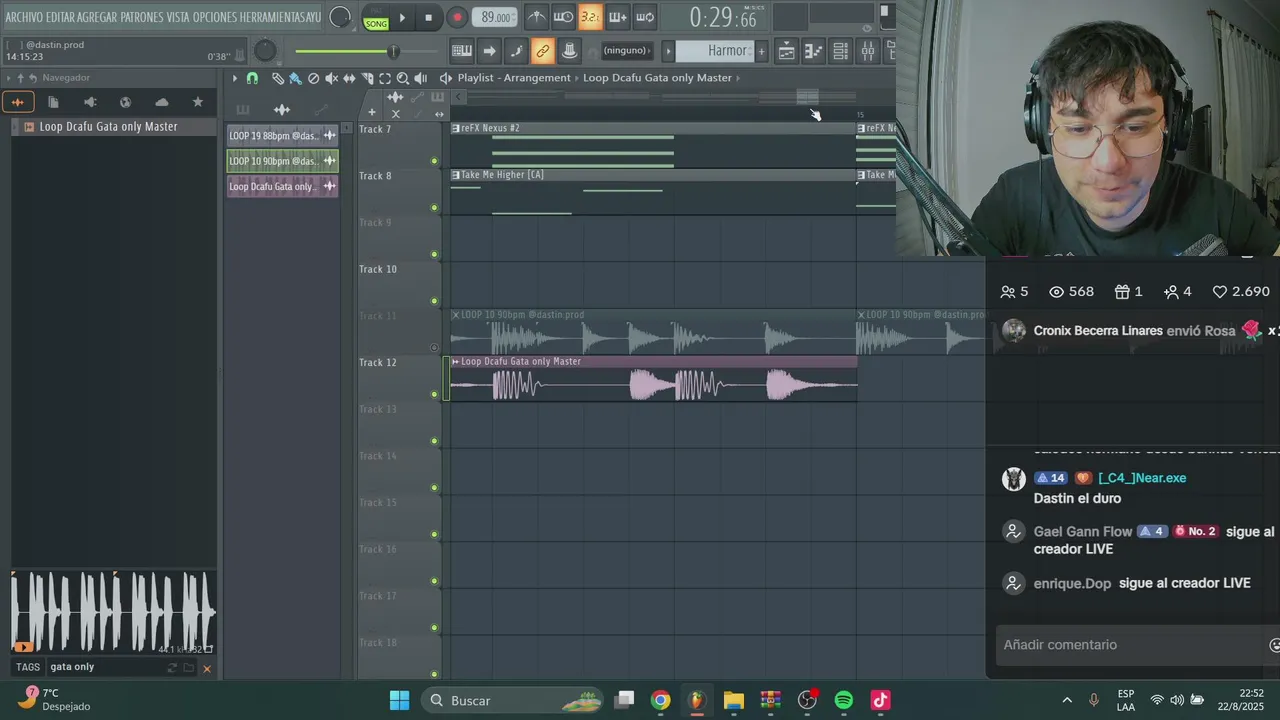The image size is (1280, 720).
Task: Show audio clips tab in the picker panel
Action: click(282, 110)
